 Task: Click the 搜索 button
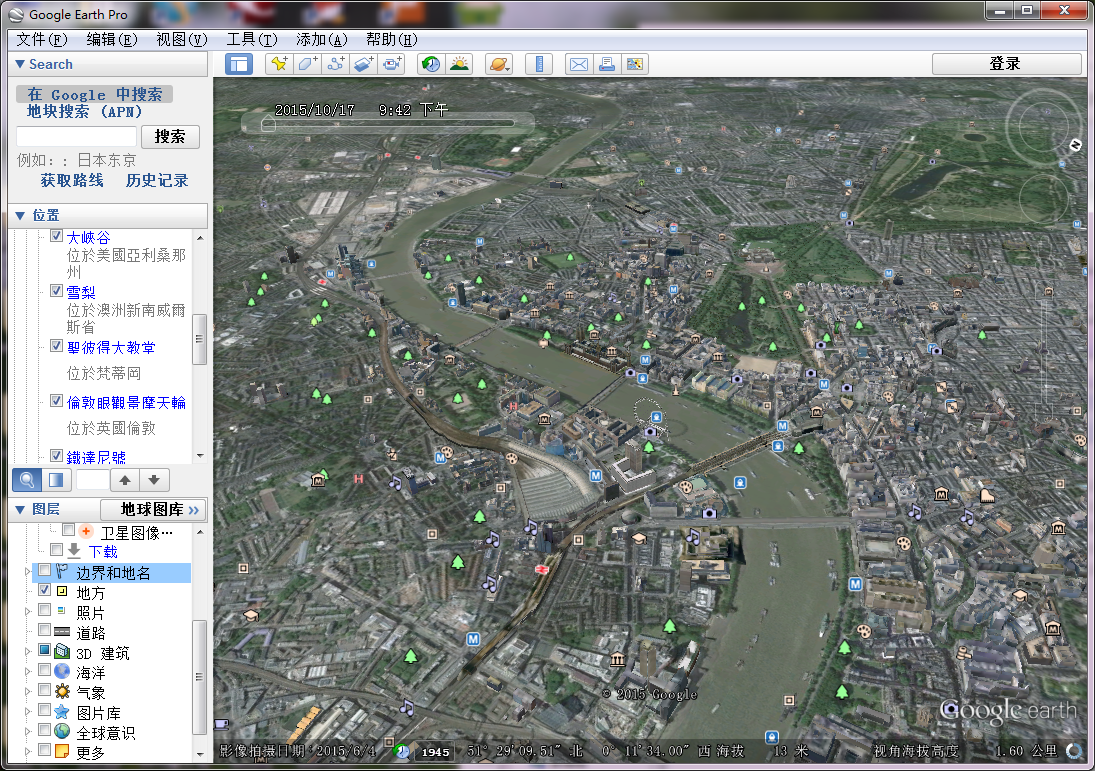170,137
